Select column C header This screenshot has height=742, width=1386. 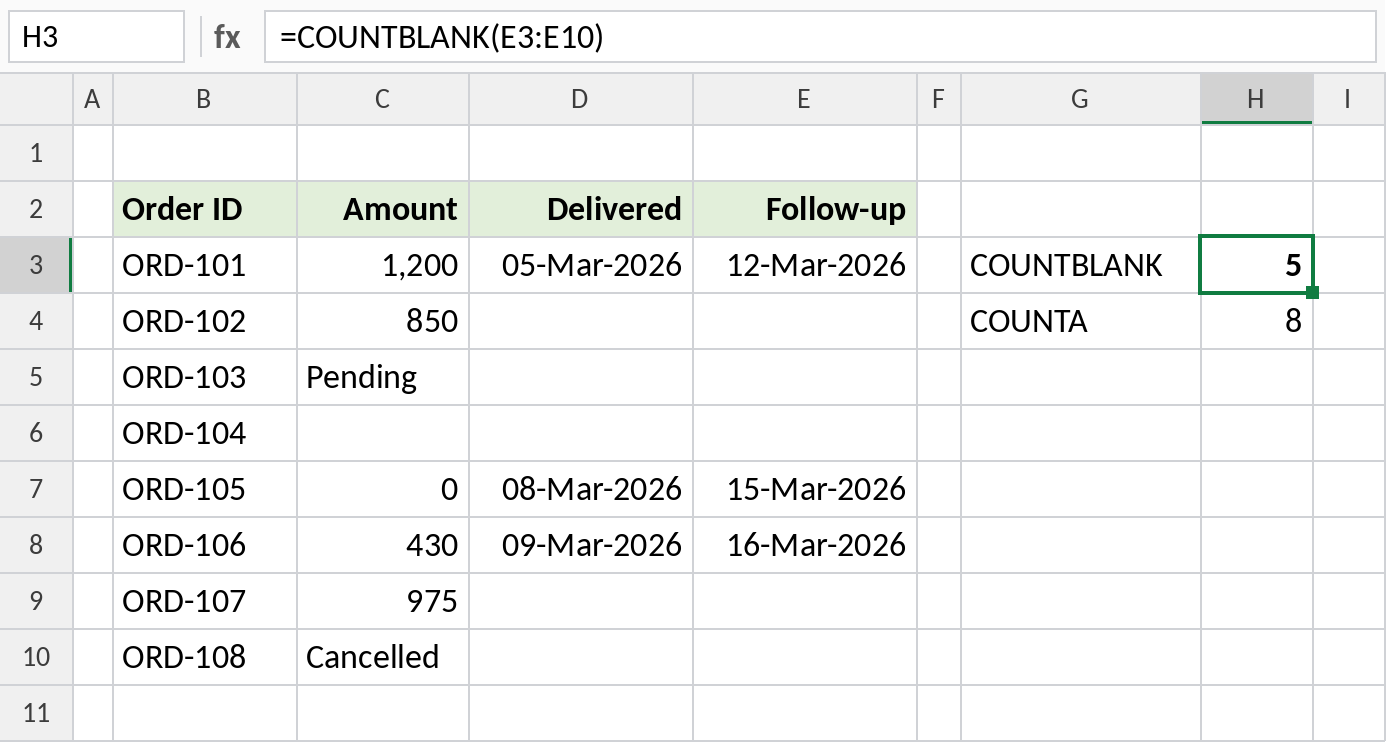coord(383,99)
